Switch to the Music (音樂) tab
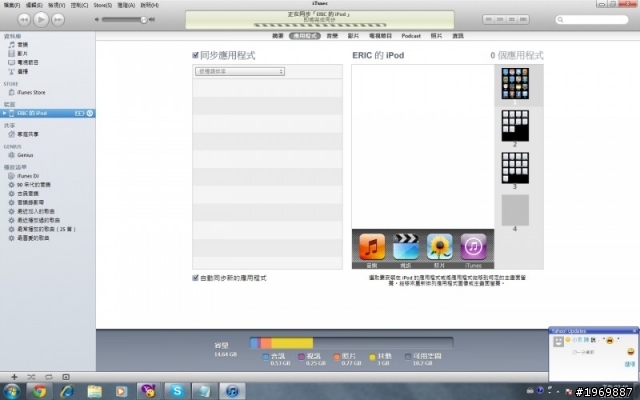The image size is (640, 400). 332,36
